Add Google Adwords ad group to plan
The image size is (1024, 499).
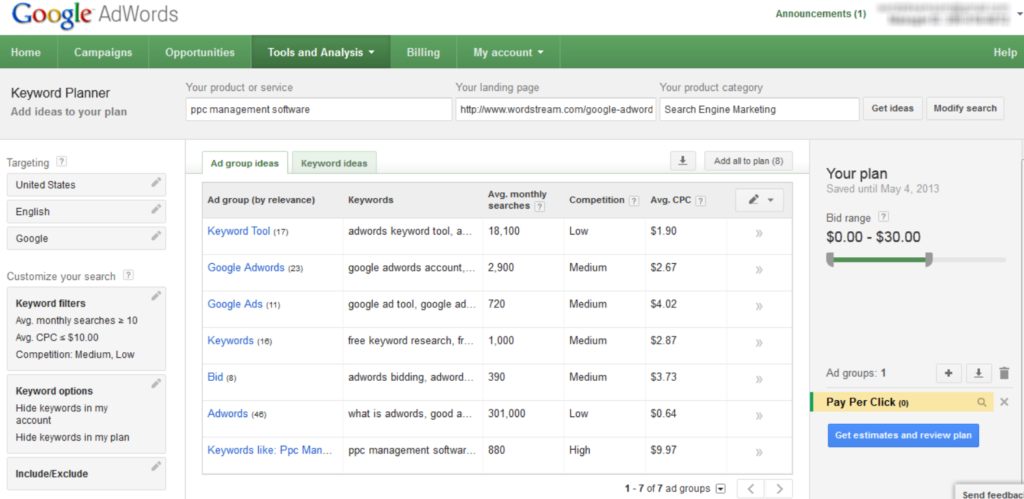[759, 270]
